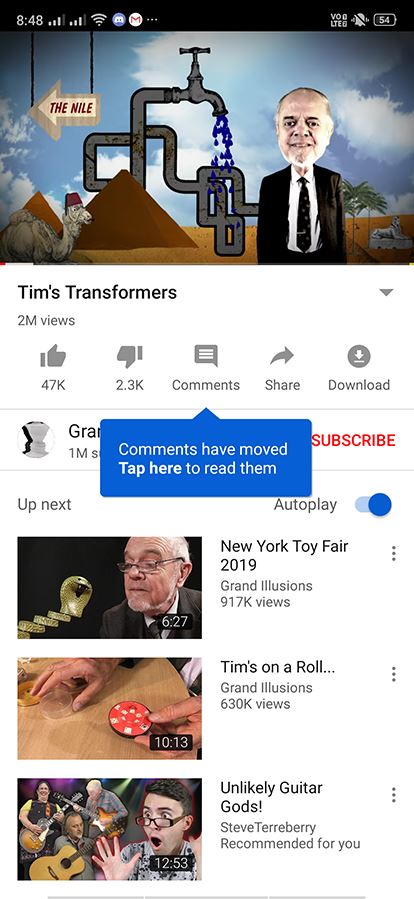Tap the thumbs down dislike icon

pos(130,356)
